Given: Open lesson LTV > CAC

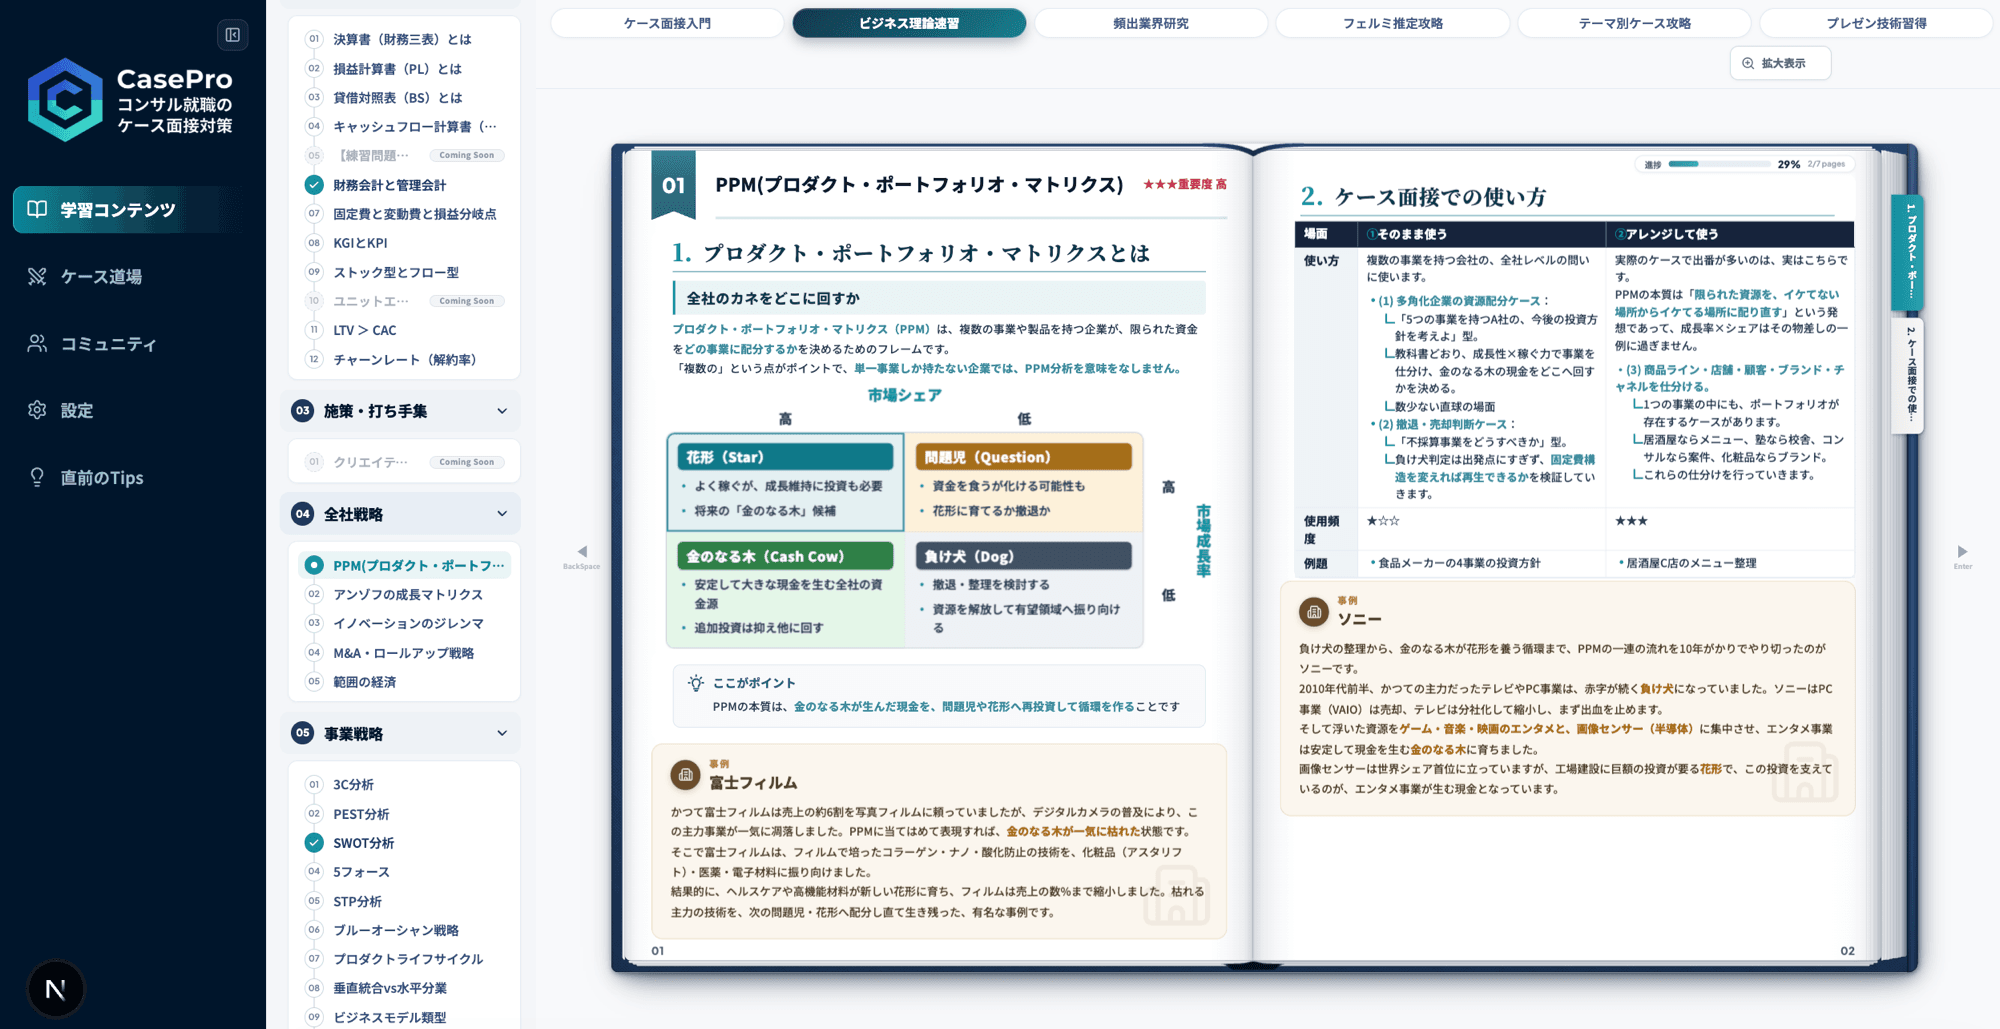Looking at the screenshot, I should (364, 330).
